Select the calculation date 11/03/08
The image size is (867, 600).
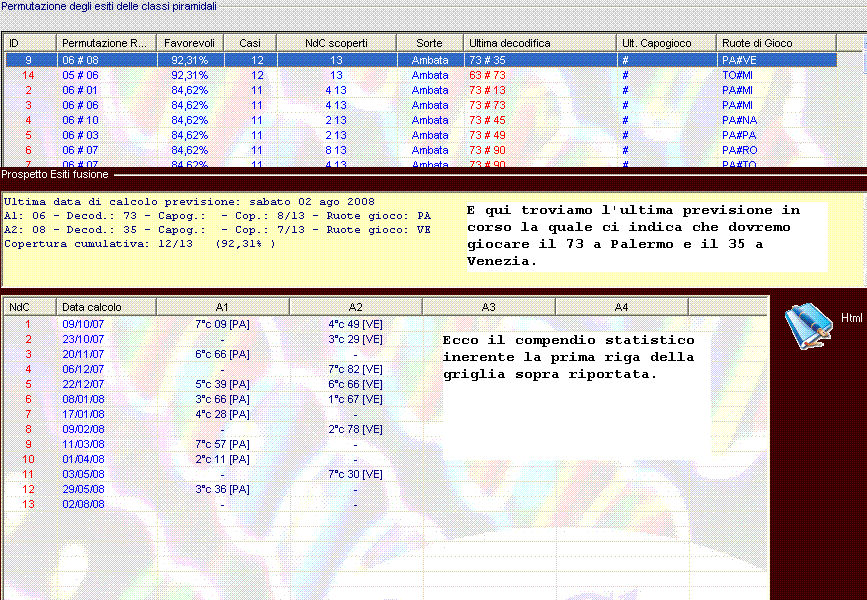[x=83, y=444]
